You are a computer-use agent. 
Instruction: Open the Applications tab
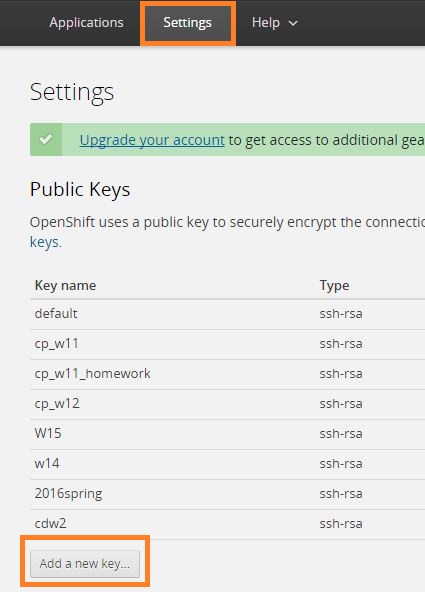tap(86, 23)
